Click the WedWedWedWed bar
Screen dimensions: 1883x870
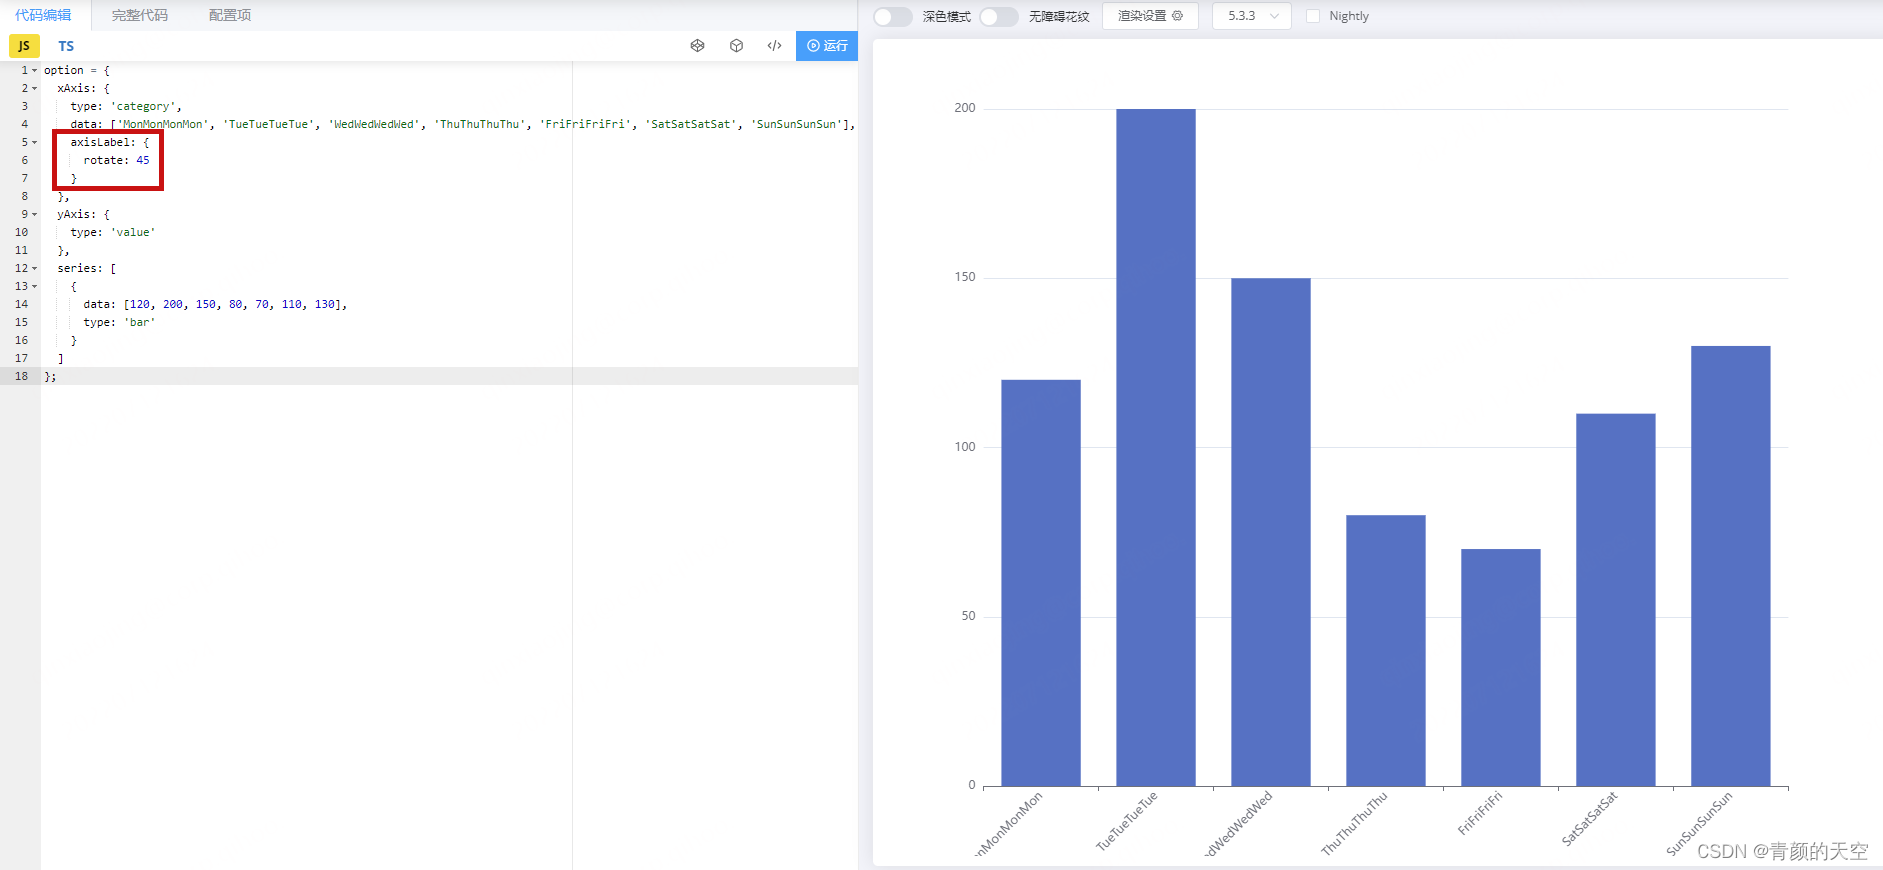[1271, 532]
